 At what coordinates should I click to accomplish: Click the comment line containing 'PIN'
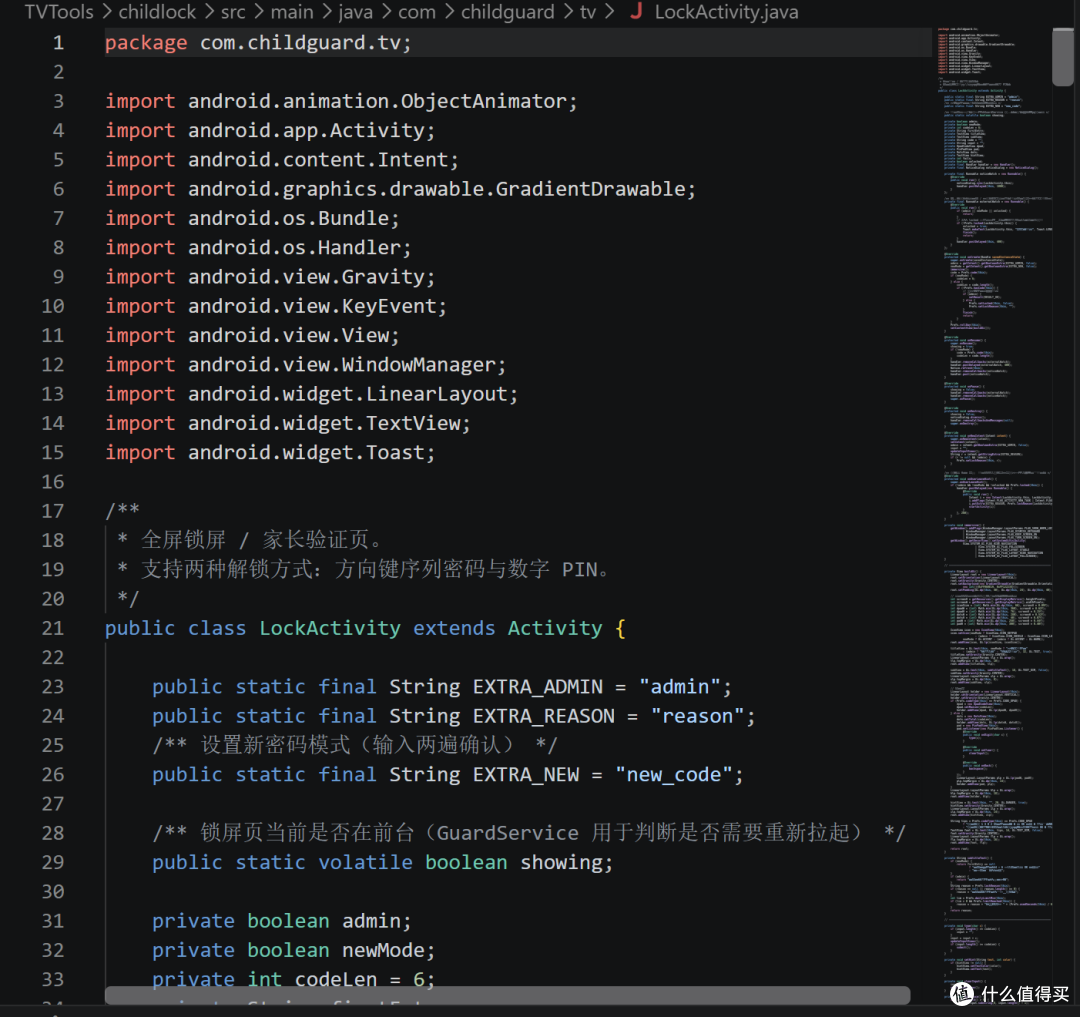point(364,569)
